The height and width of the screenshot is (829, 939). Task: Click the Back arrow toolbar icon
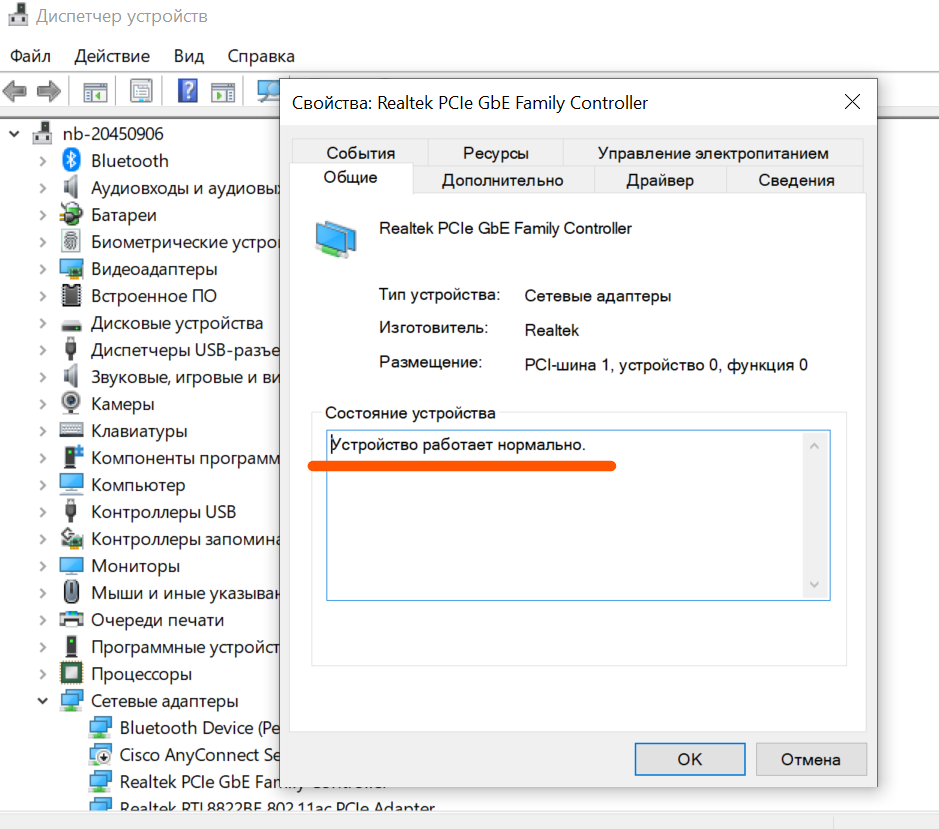(x=15, y=92)
